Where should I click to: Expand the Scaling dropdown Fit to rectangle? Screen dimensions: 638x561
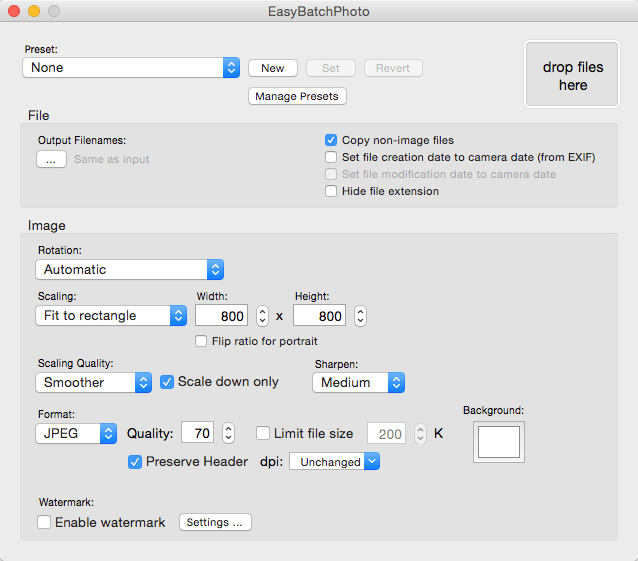(111, 316)
